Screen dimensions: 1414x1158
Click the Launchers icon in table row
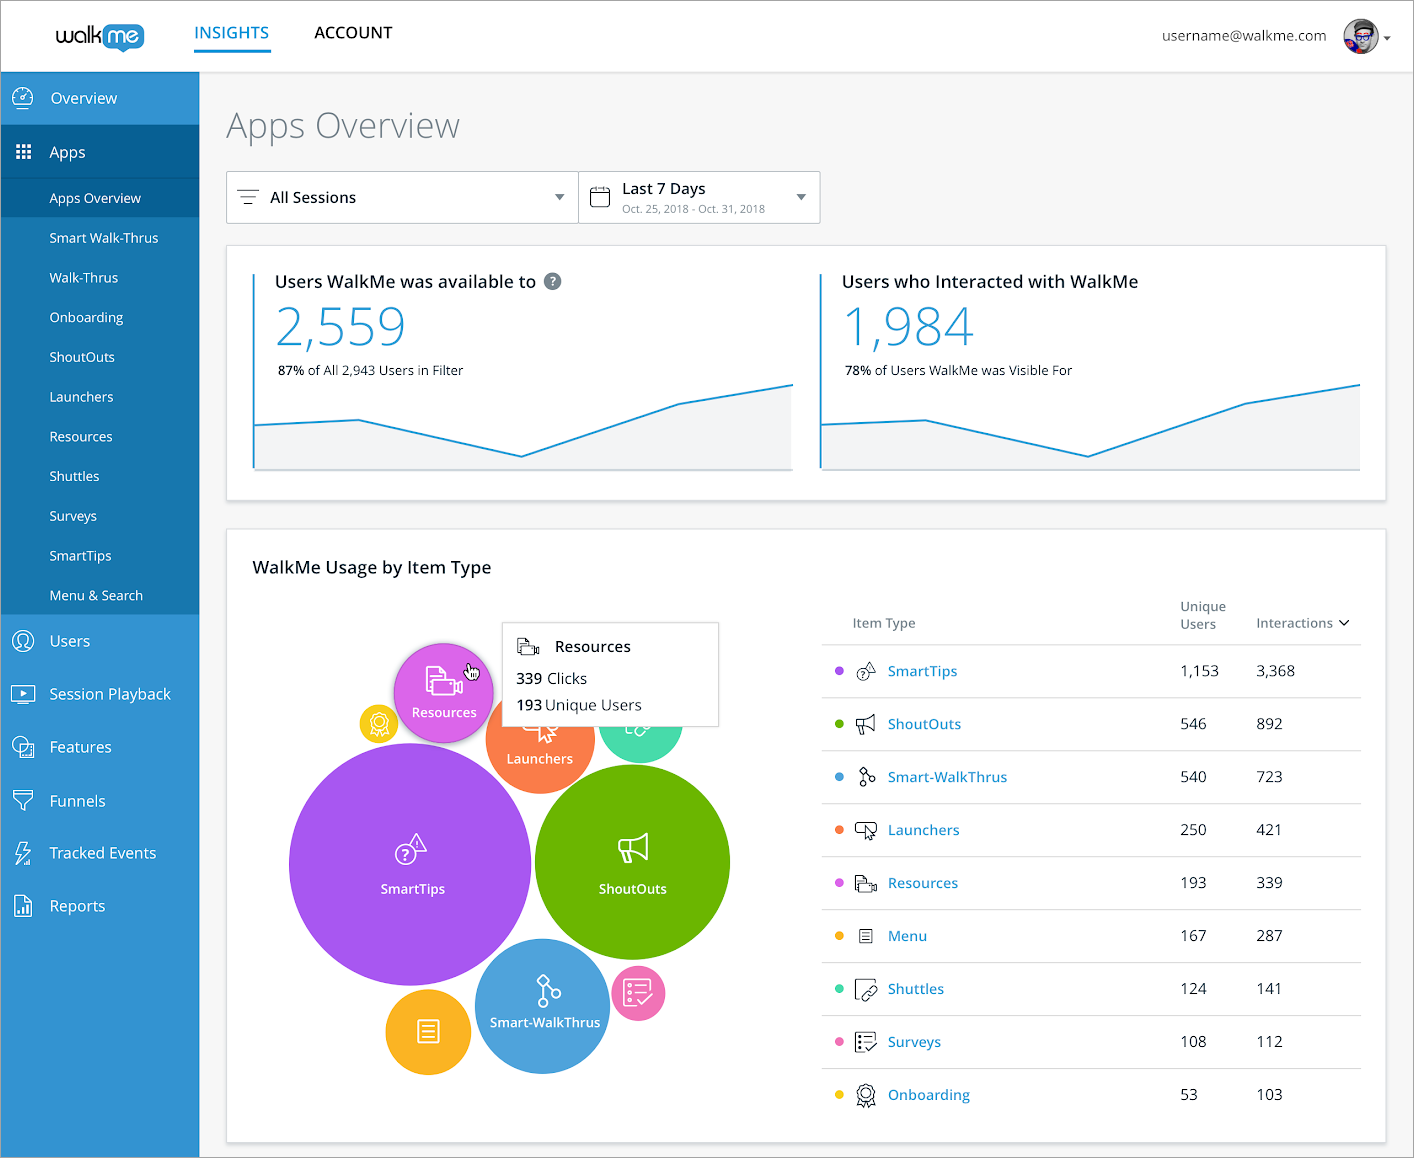click(866, 830)
